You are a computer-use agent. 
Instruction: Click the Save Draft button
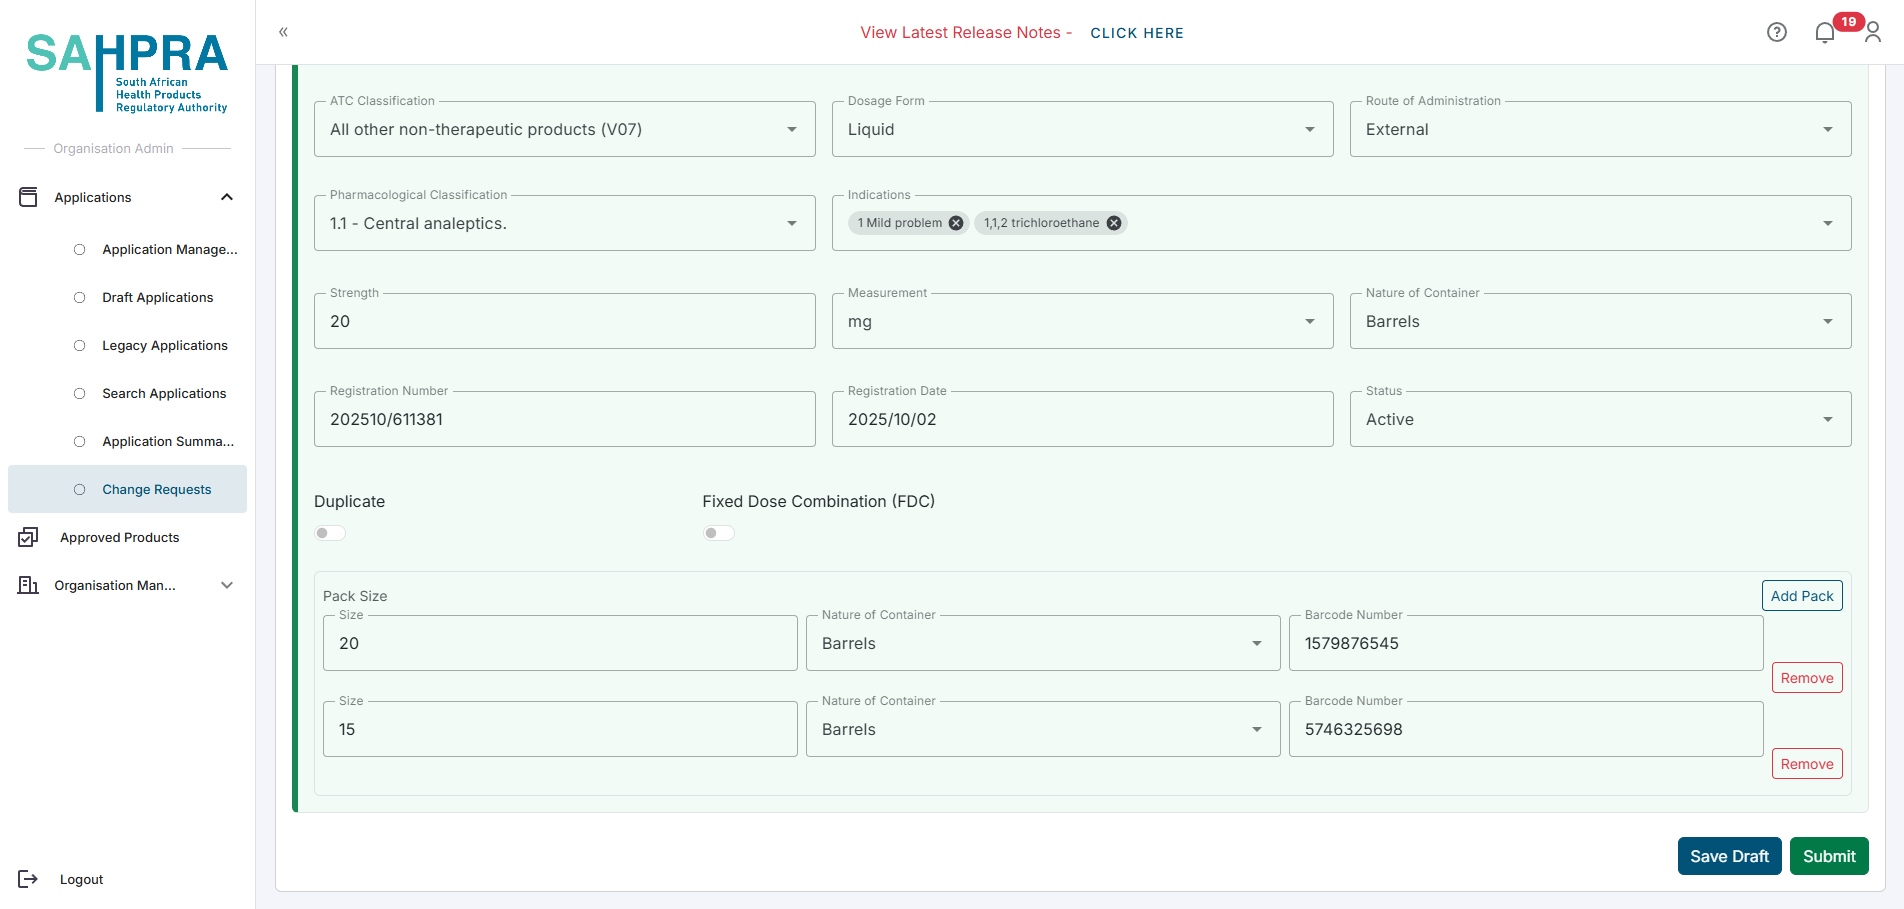1729,856
